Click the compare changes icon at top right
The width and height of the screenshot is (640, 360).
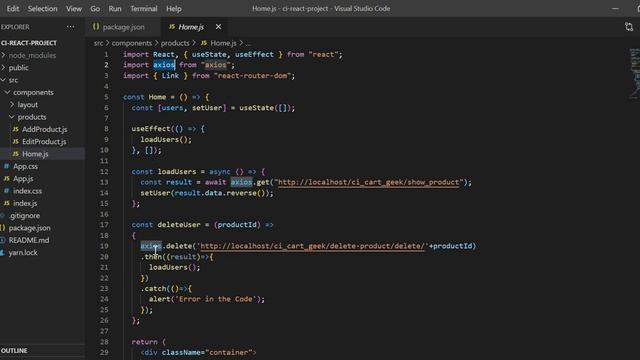[x=629, y=27]
